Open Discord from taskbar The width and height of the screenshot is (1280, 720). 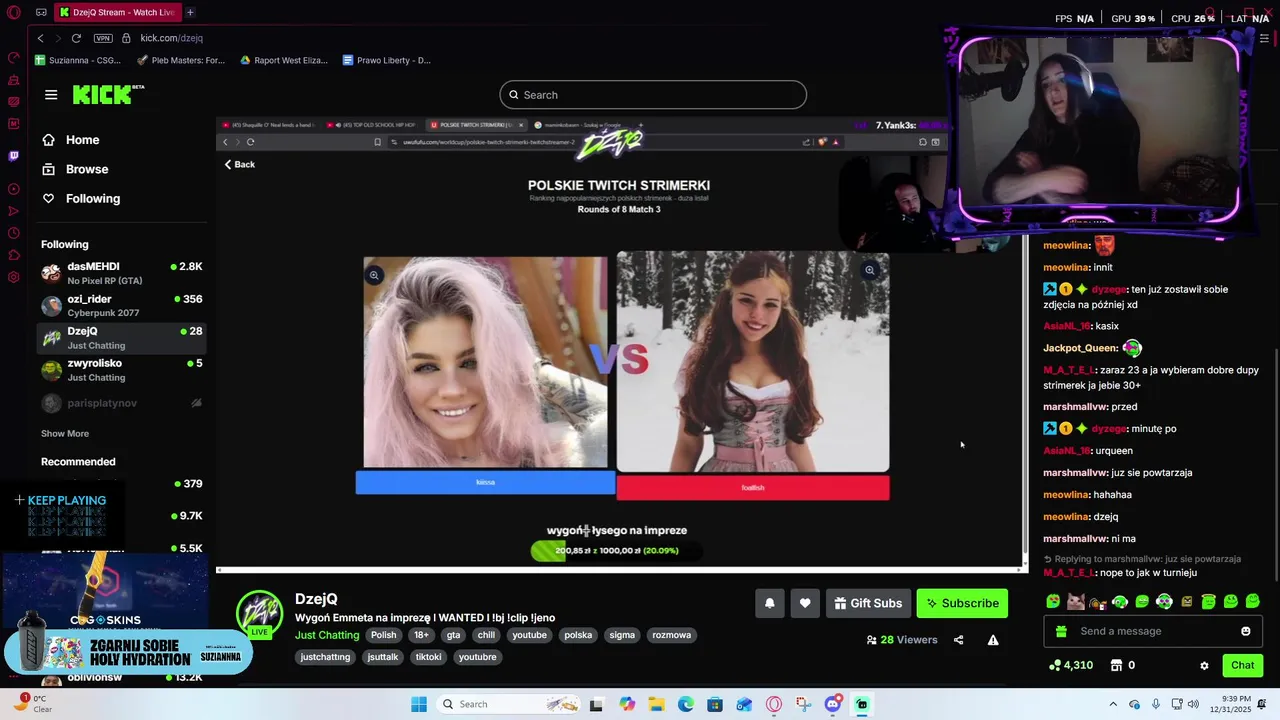point(832,704)
